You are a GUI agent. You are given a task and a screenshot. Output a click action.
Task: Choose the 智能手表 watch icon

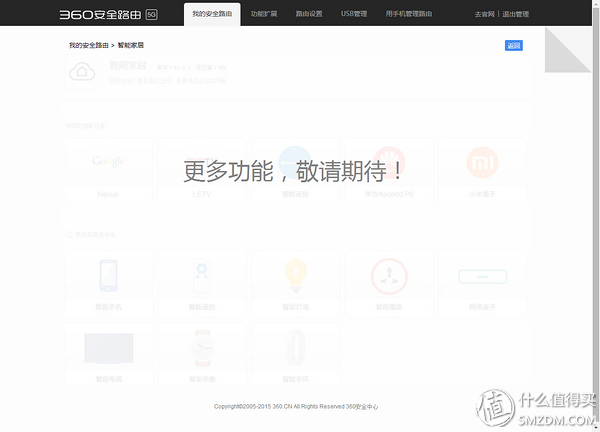tap(202, 348)
